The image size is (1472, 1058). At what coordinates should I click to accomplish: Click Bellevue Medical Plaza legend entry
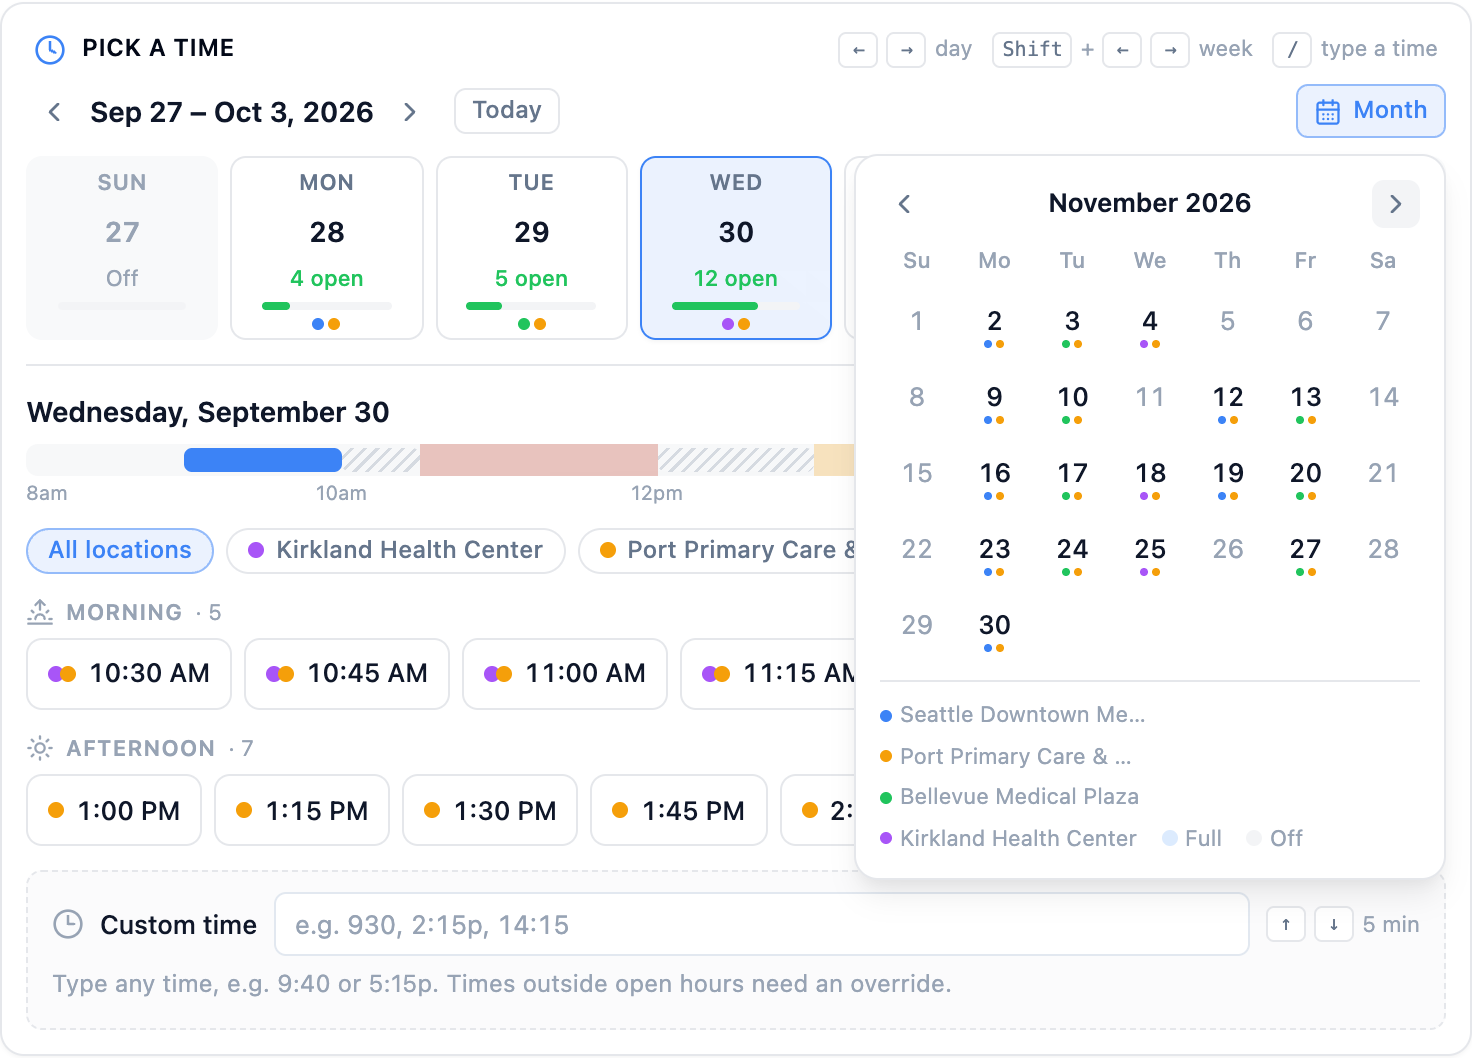coord(1009,797)
